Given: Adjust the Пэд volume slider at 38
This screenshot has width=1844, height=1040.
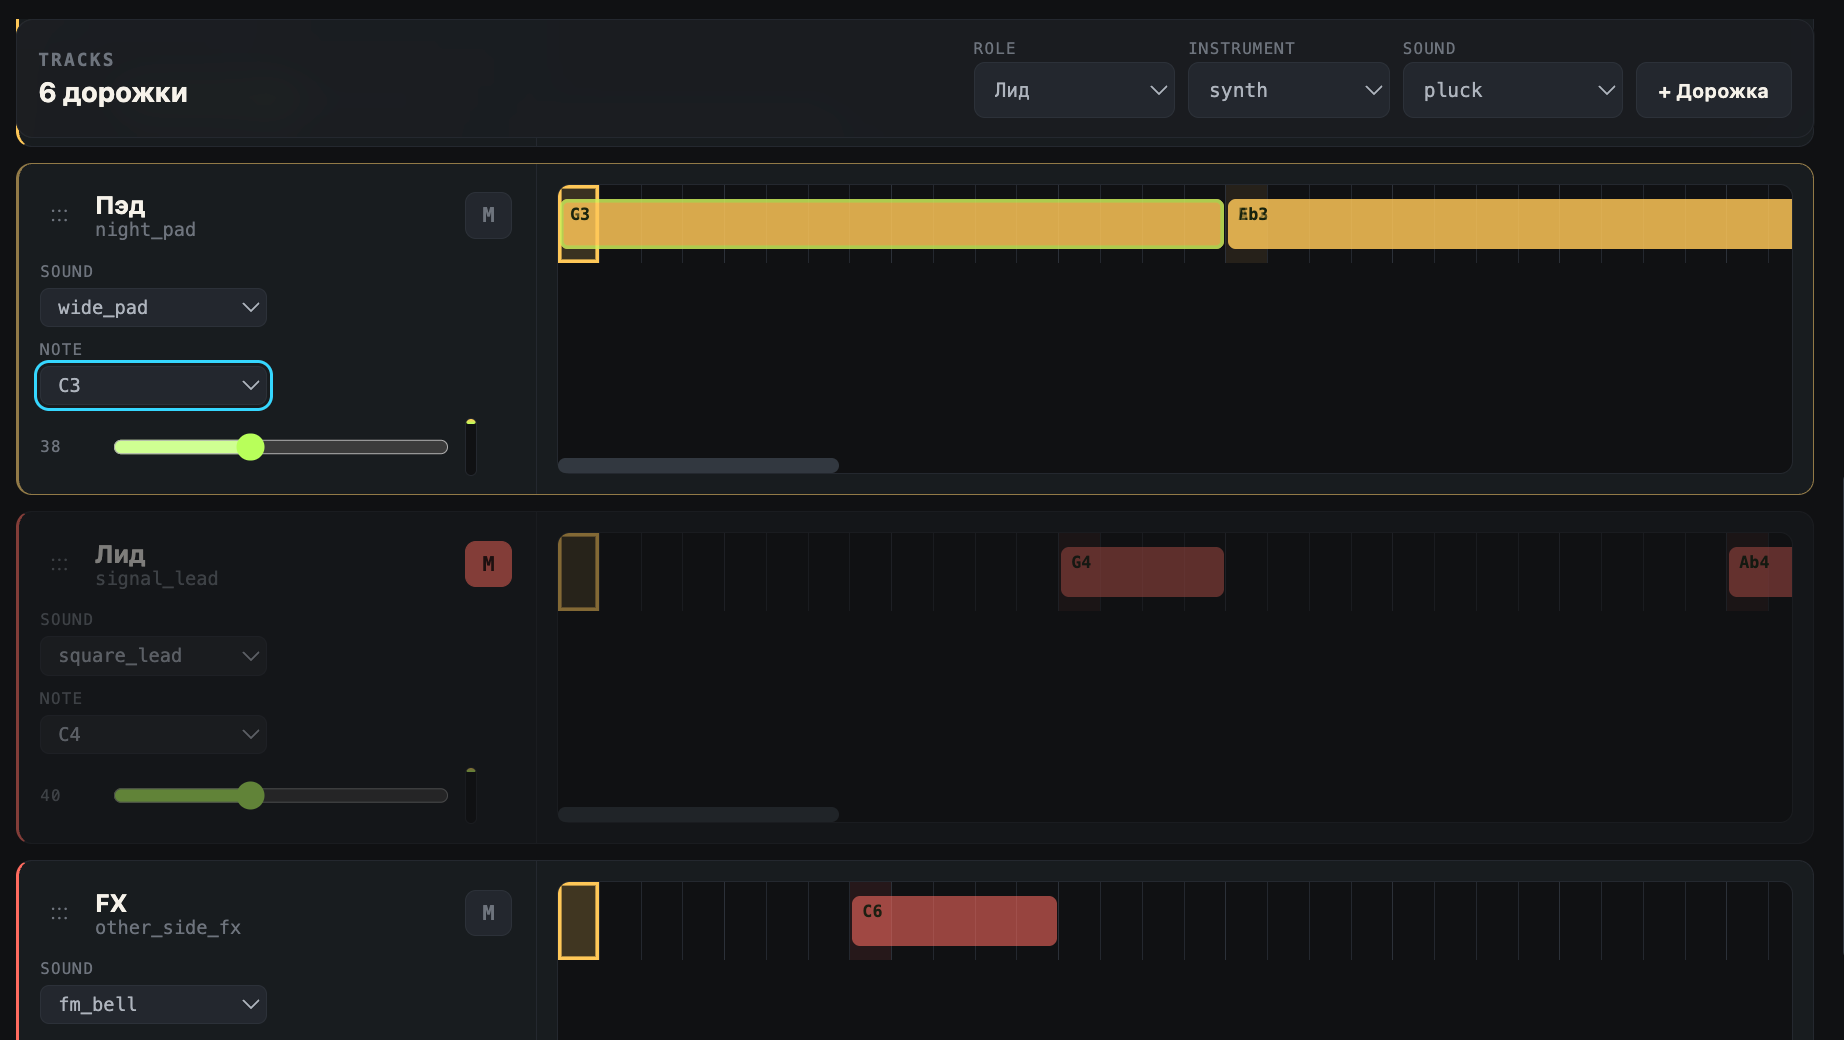Looking at the screenshot, I should point(281,447).
